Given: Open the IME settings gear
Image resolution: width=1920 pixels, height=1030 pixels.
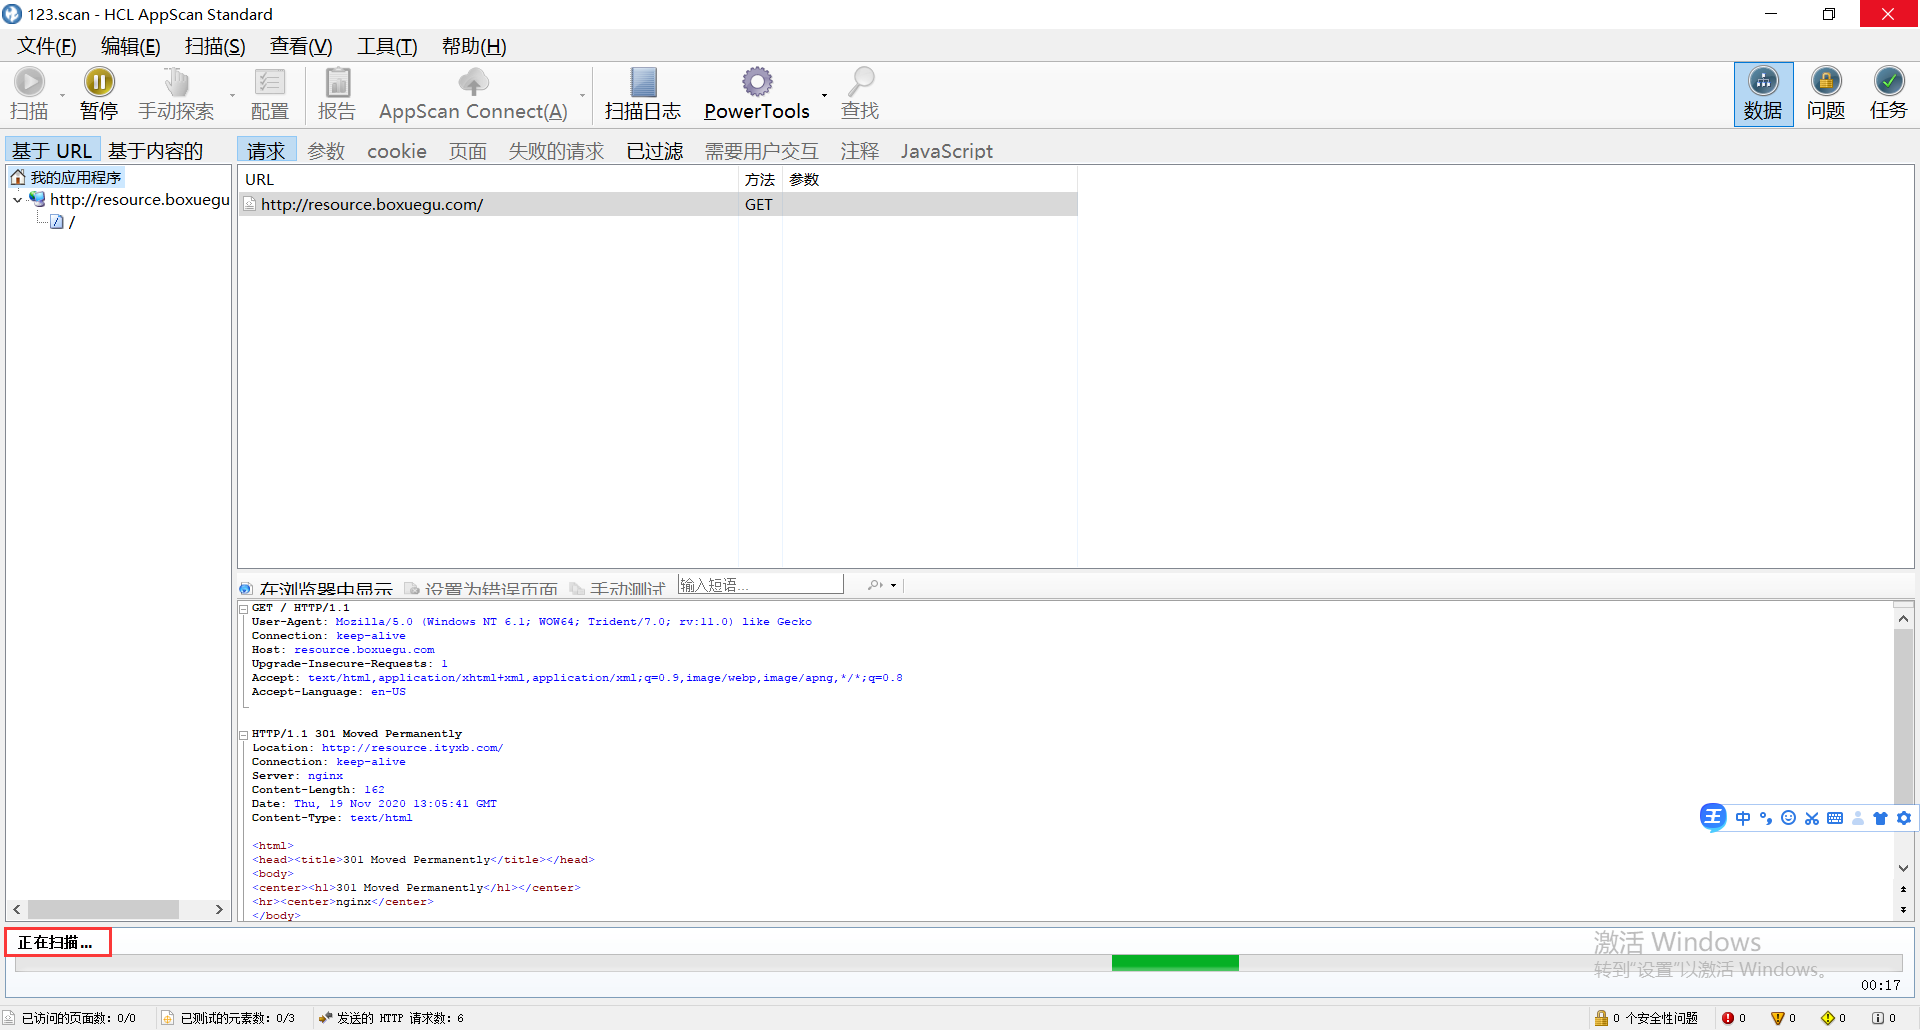Looking at the screenshot, I should (1904, 818).
